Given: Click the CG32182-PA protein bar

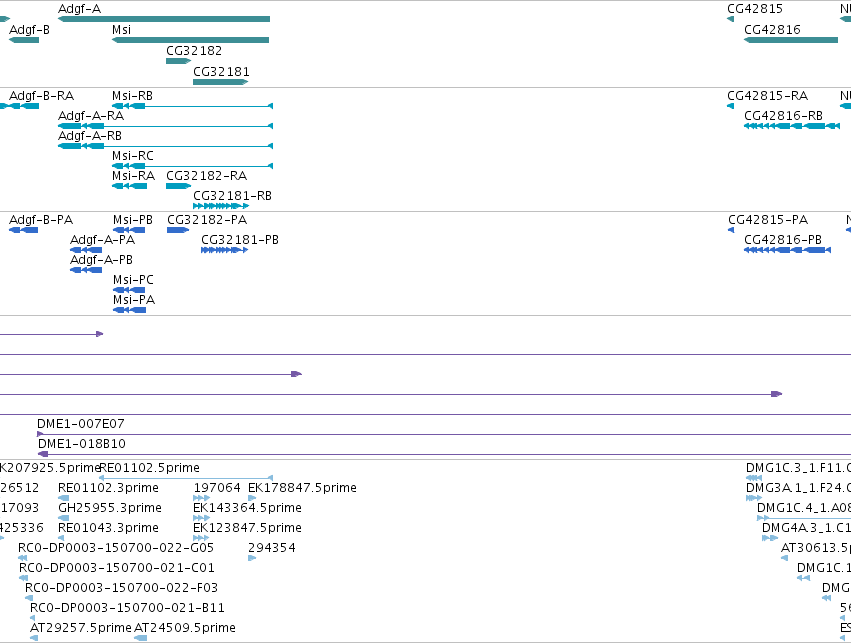Looking at the screenshot, I should point(178,230).
